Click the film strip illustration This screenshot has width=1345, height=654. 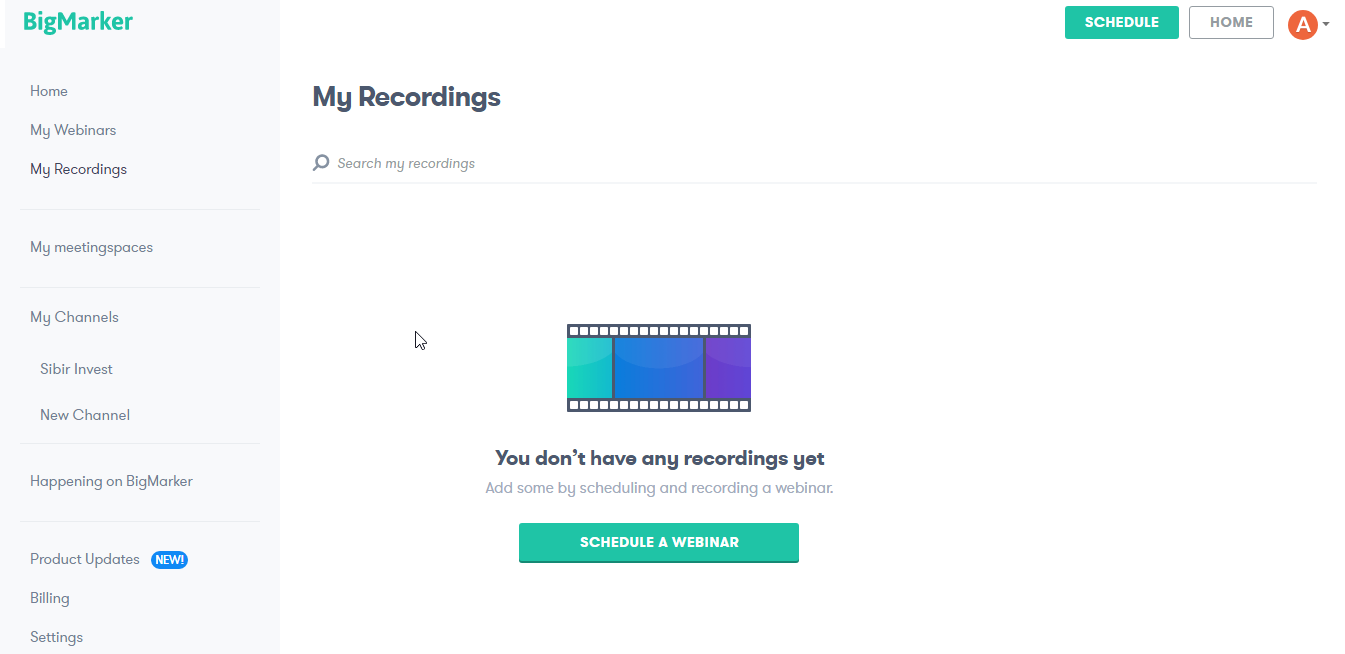click(658, 368)
